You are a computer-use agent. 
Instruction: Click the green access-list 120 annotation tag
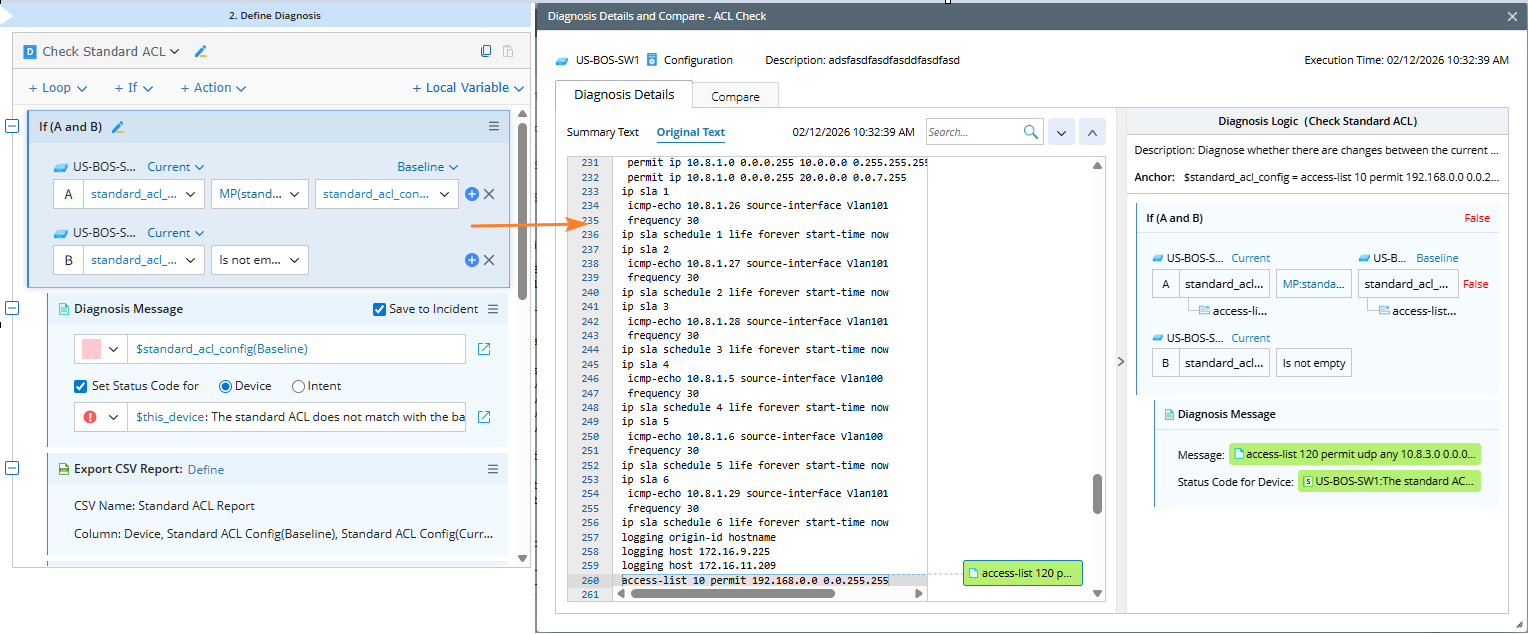point(1021,573)
